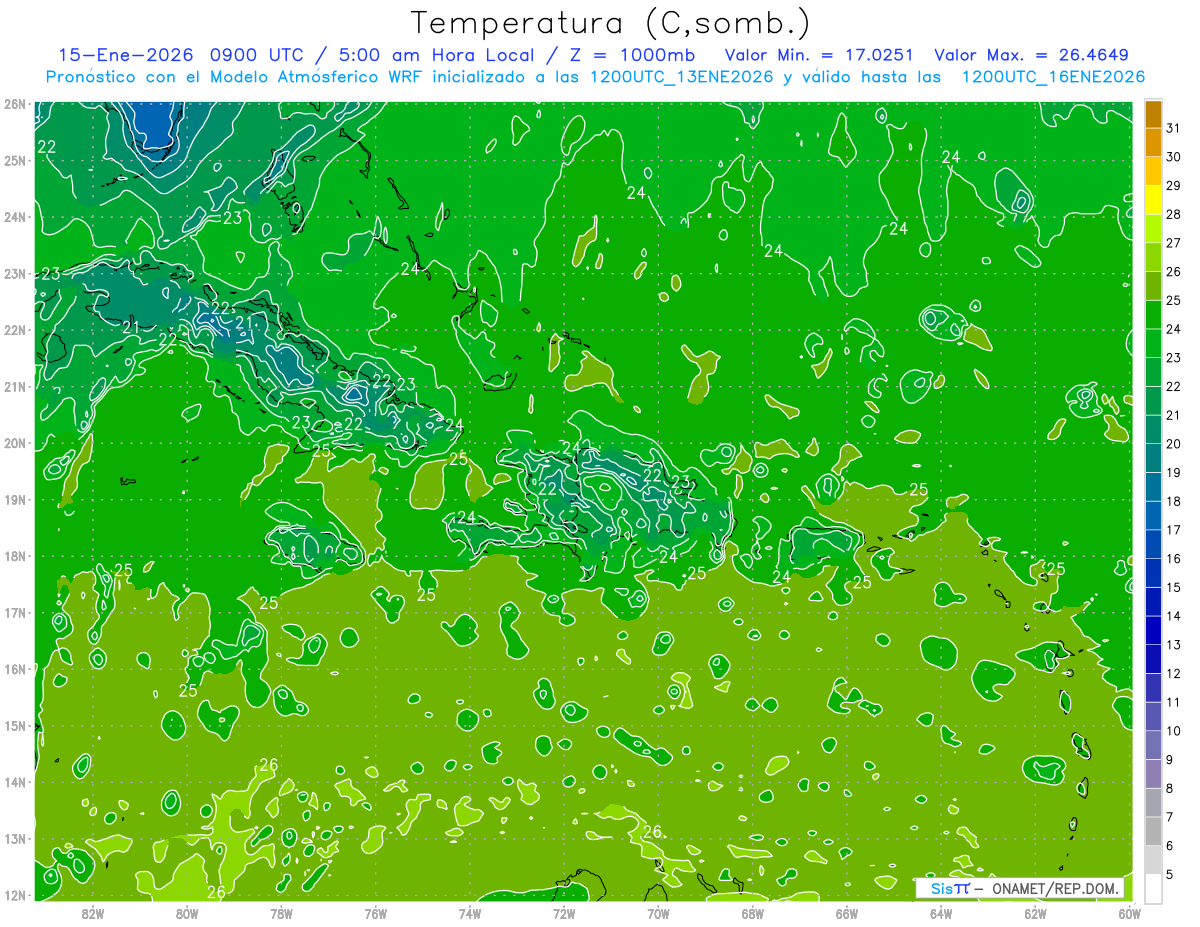Click the 60W longitude axis label
1200x927 pixels.
pyautogui.click(x=1129, y=913)
